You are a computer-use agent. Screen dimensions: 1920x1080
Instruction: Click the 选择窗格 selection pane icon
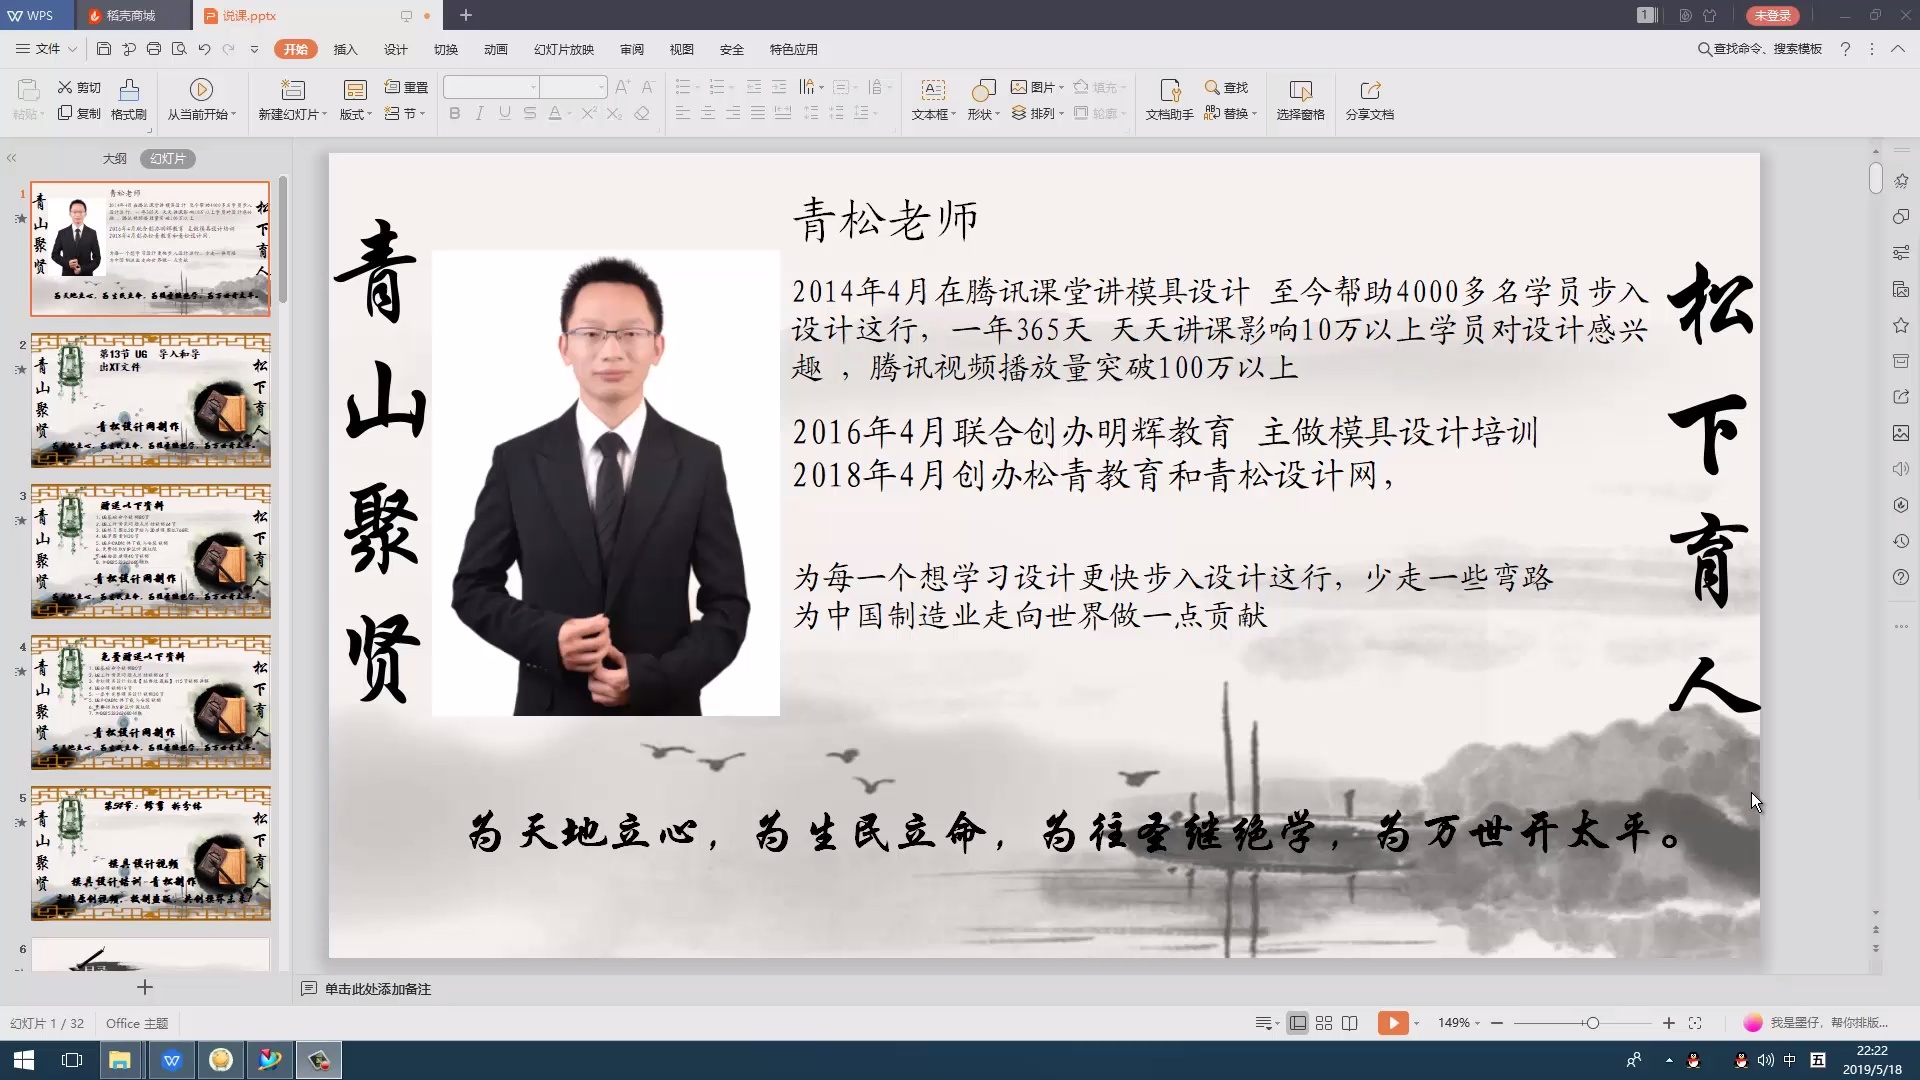[1301, 100]
